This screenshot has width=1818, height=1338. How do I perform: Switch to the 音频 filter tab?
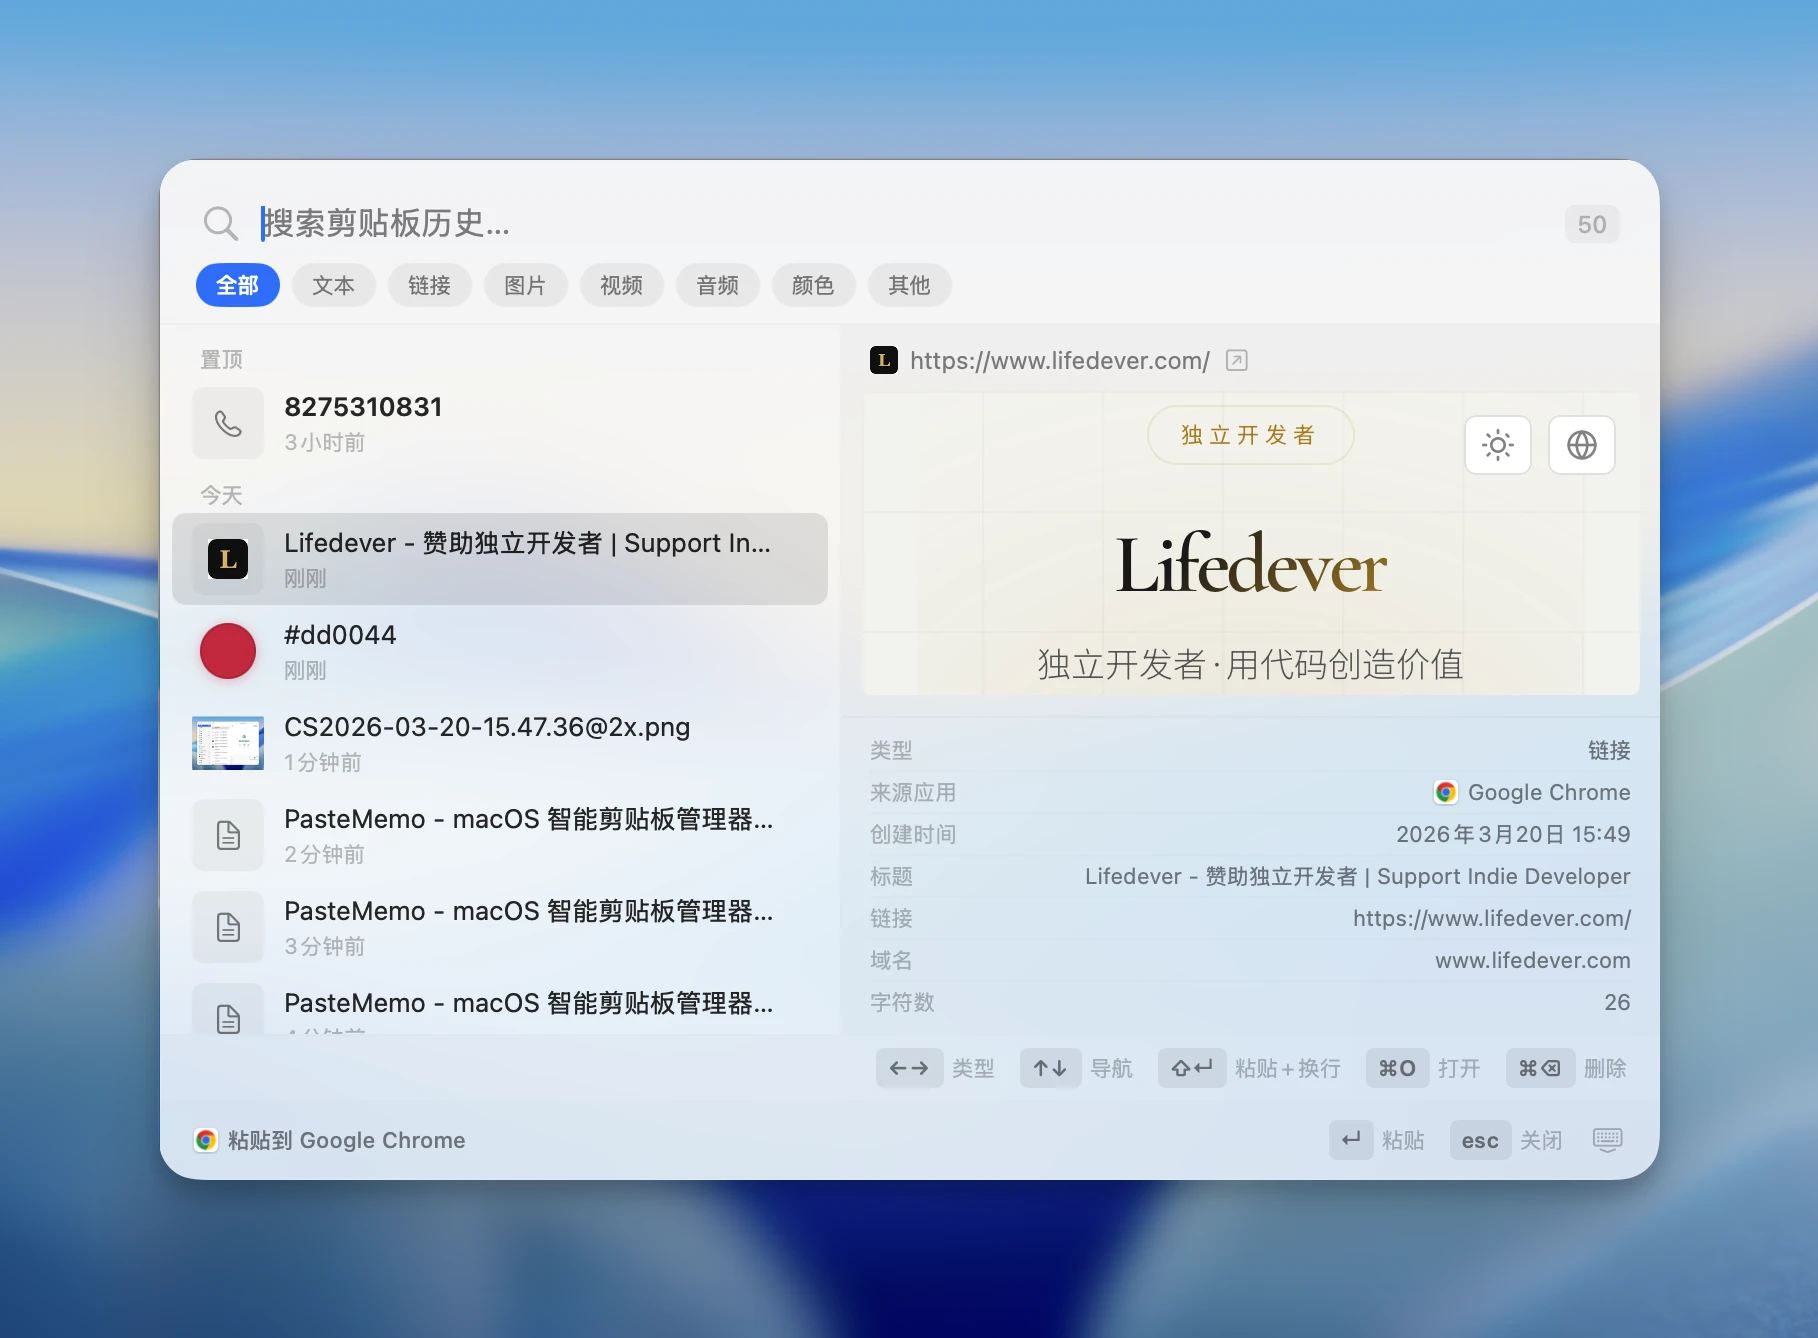(x=717, y=286)
